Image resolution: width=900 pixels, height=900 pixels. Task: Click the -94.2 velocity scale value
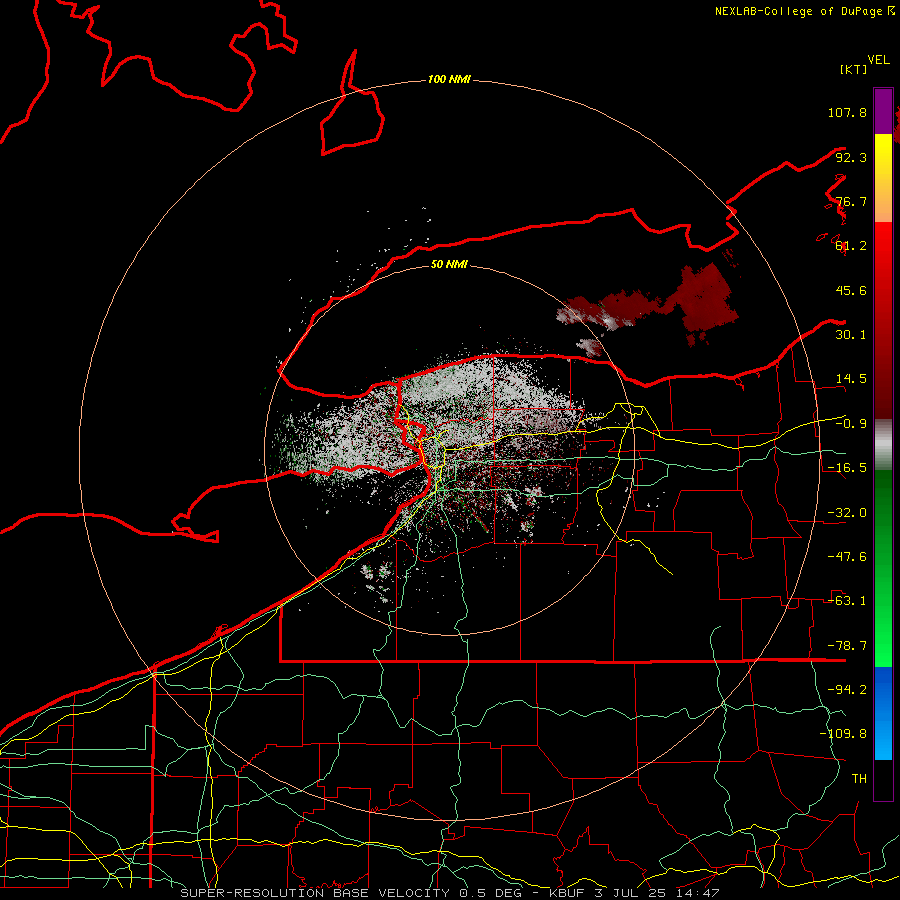tap(847, 689)
